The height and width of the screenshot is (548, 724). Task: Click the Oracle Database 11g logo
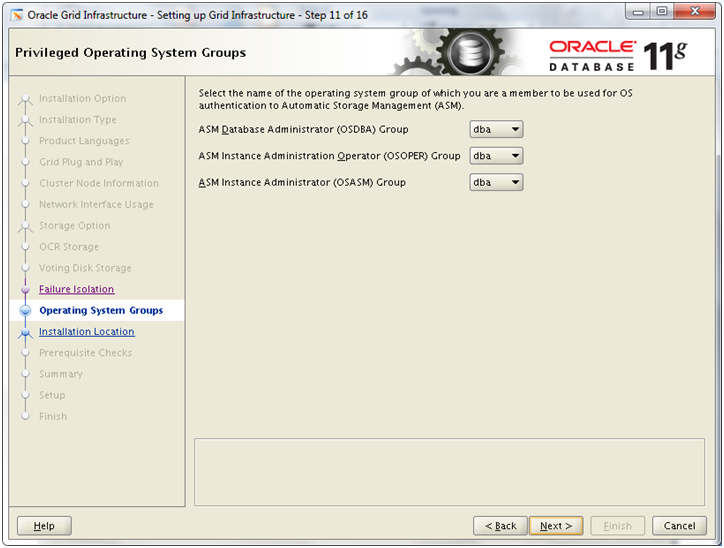coord(618,56)
